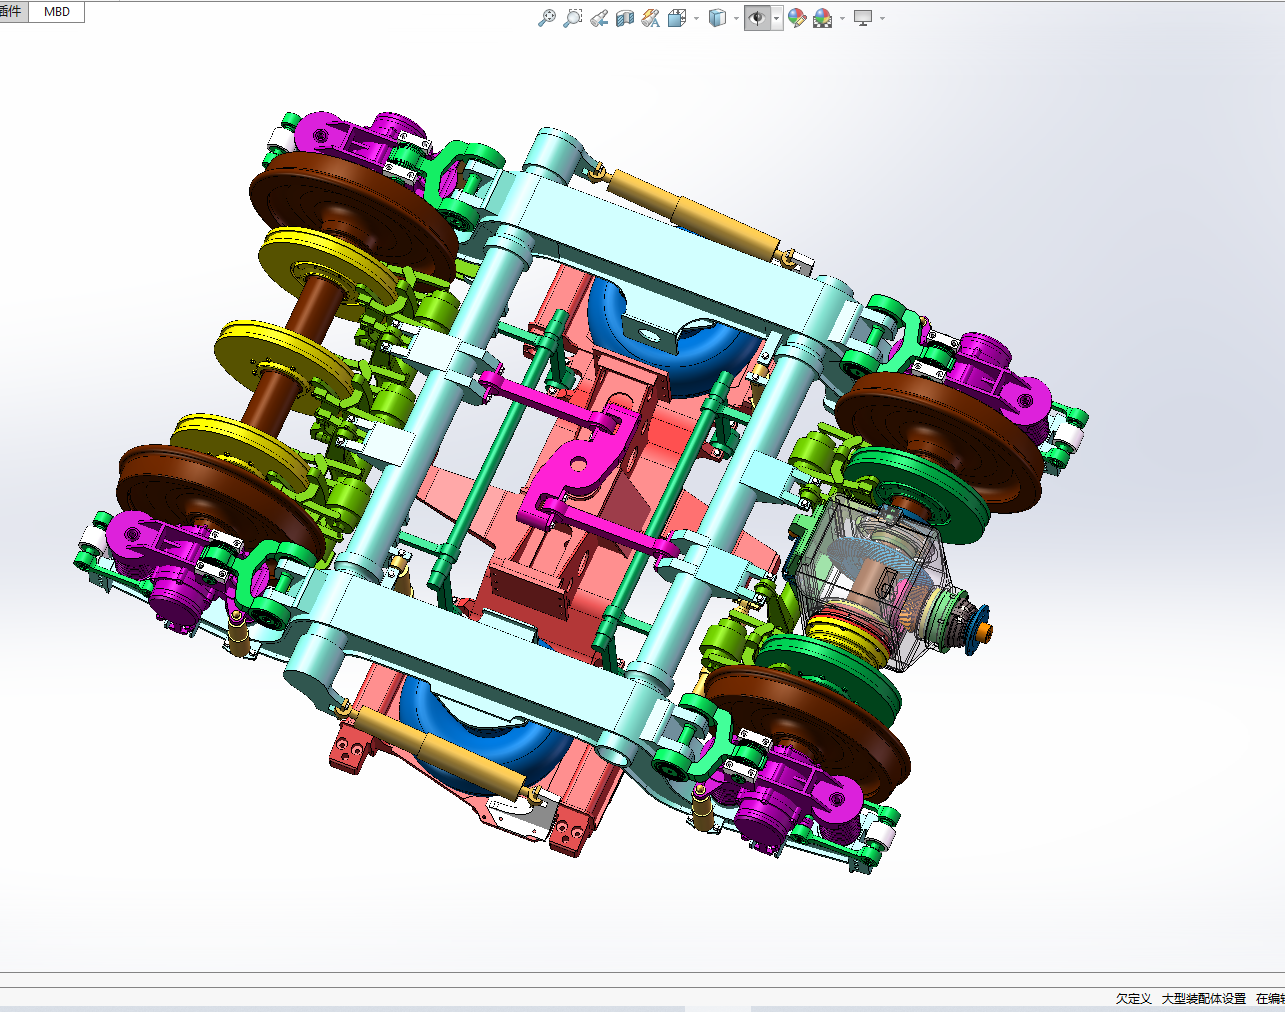Open 大型装配体设置 in the status bar
Screen dimensions: 1285x1012
(x=1204, y=999)
